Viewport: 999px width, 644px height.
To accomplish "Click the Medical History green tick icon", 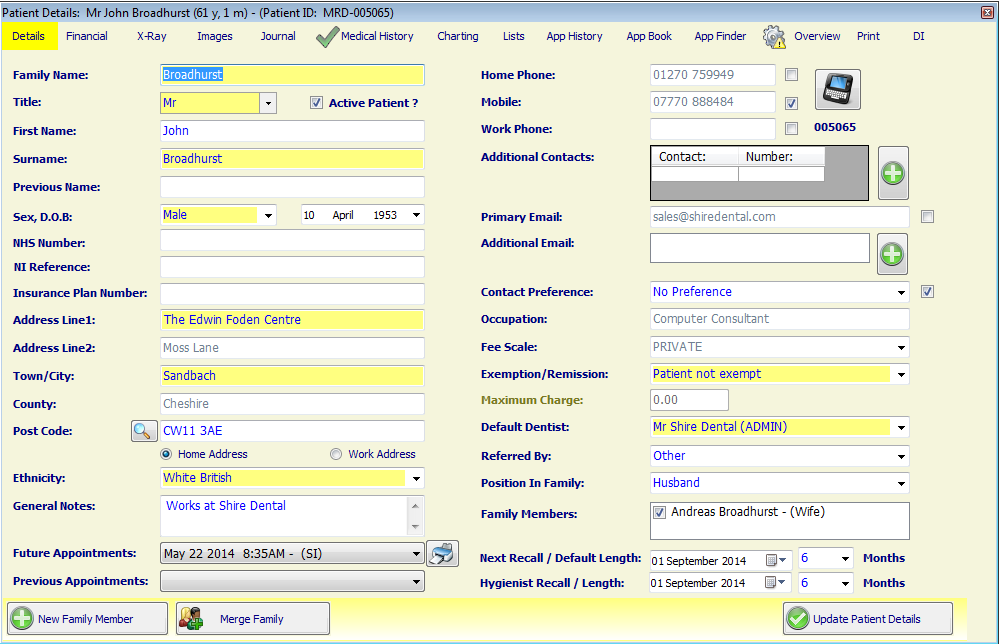I will pos(327,35).
